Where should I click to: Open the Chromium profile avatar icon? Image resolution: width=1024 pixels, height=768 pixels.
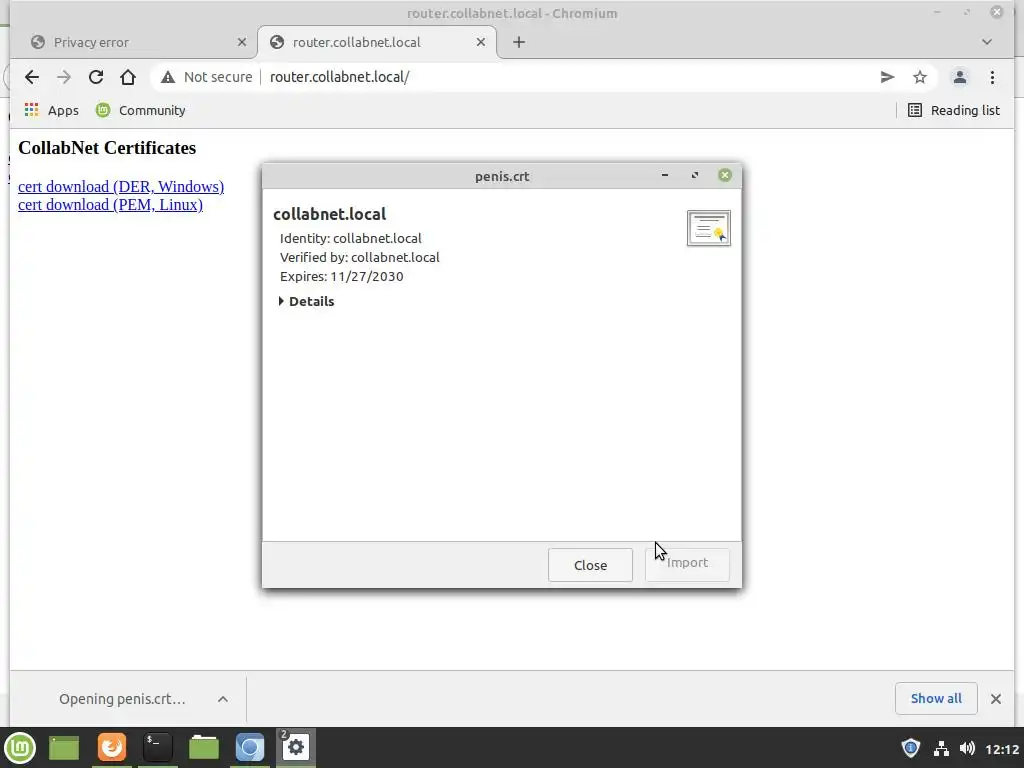tap(959, 77)
